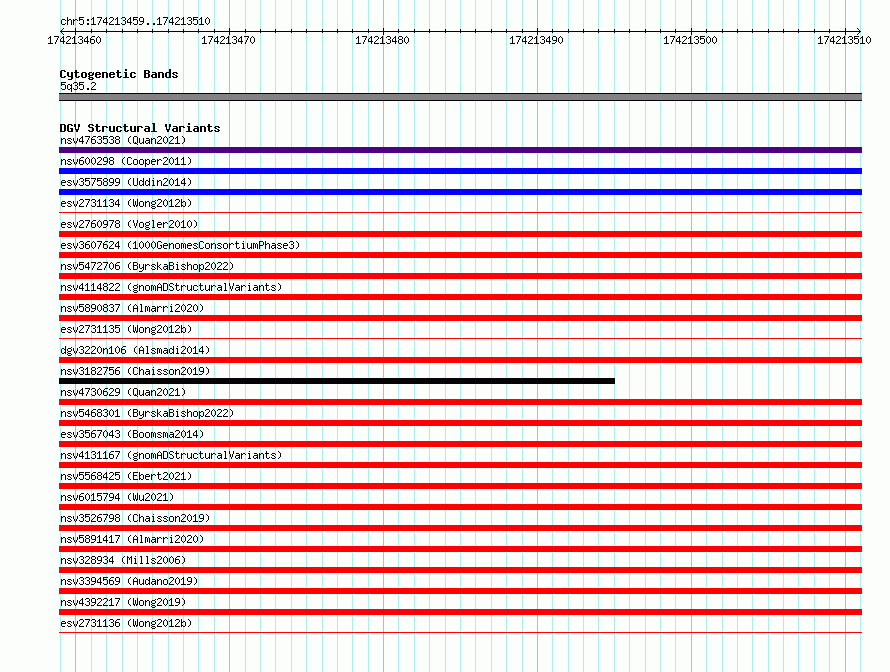This screenshot has height=672, width=890.
Task: Open esv3607624 (1000GenomesConsortiumPhase3) variant
Action: coord(180,245)
